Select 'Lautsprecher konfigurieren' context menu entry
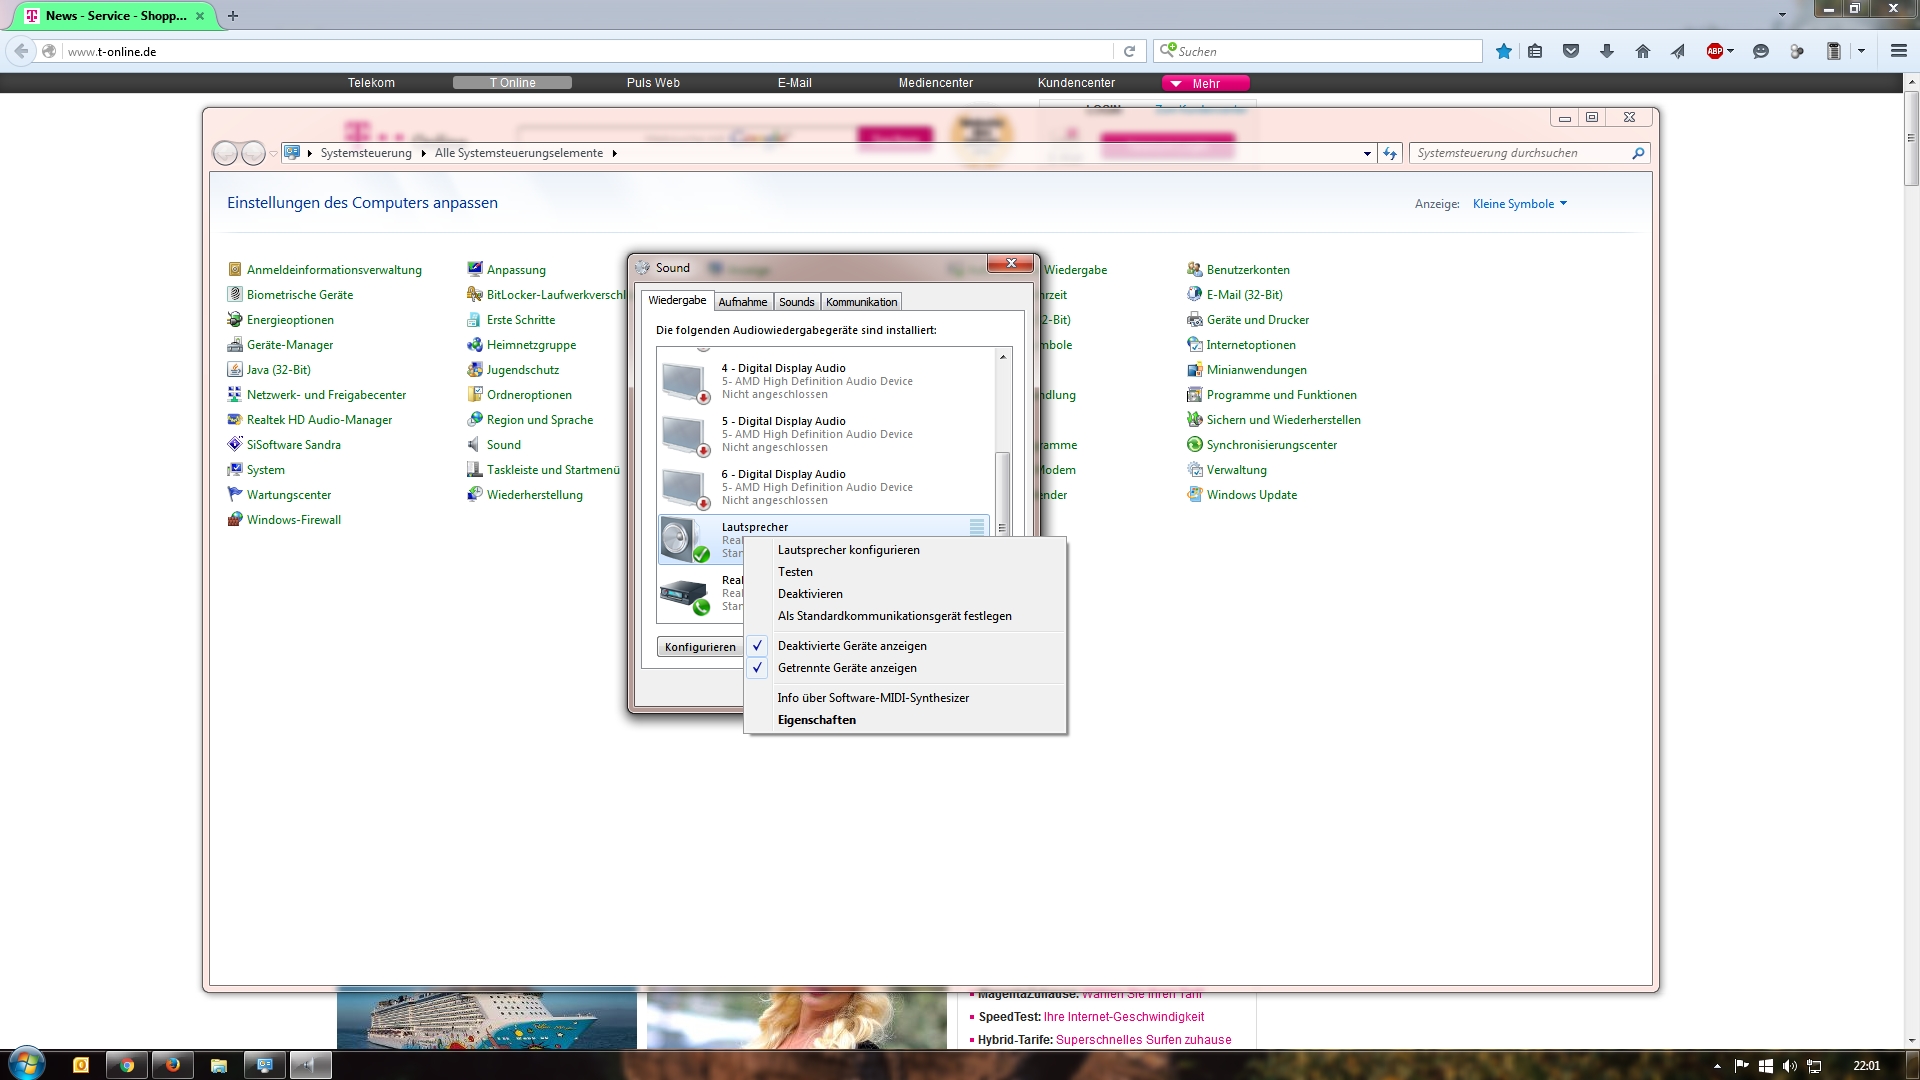 848,550
